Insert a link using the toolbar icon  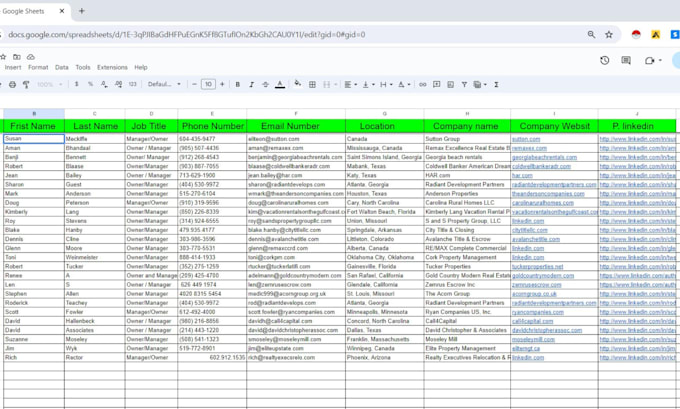(422, 85)
